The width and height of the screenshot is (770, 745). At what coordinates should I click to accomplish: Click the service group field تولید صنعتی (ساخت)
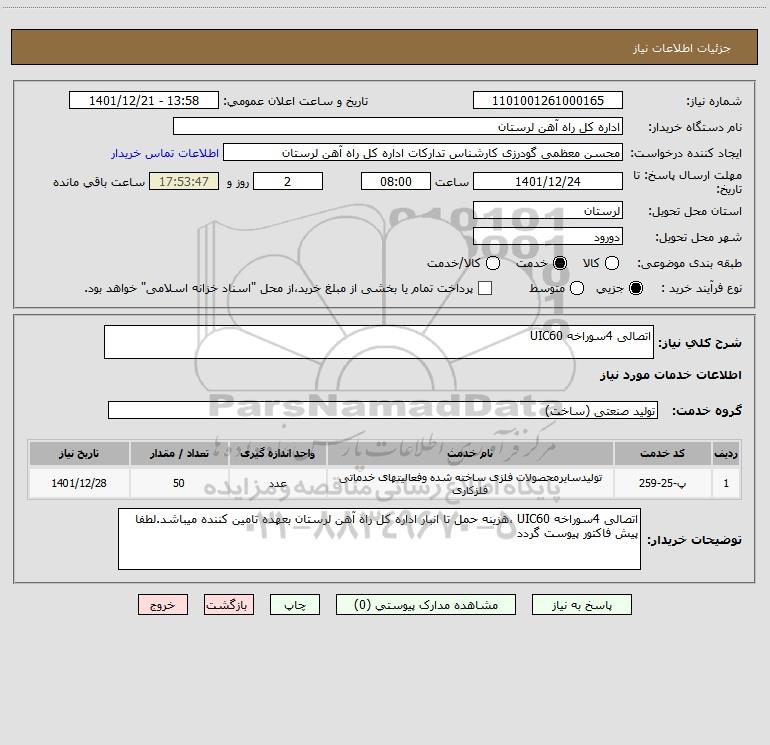point(383,410)
